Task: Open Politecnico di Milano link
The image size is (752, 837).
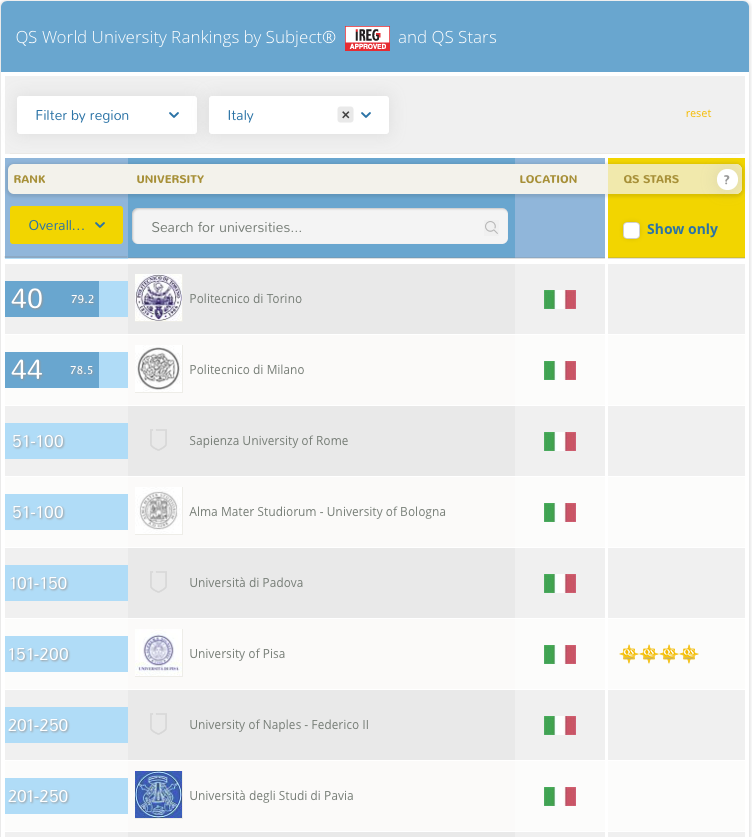Action: [247, 369]
